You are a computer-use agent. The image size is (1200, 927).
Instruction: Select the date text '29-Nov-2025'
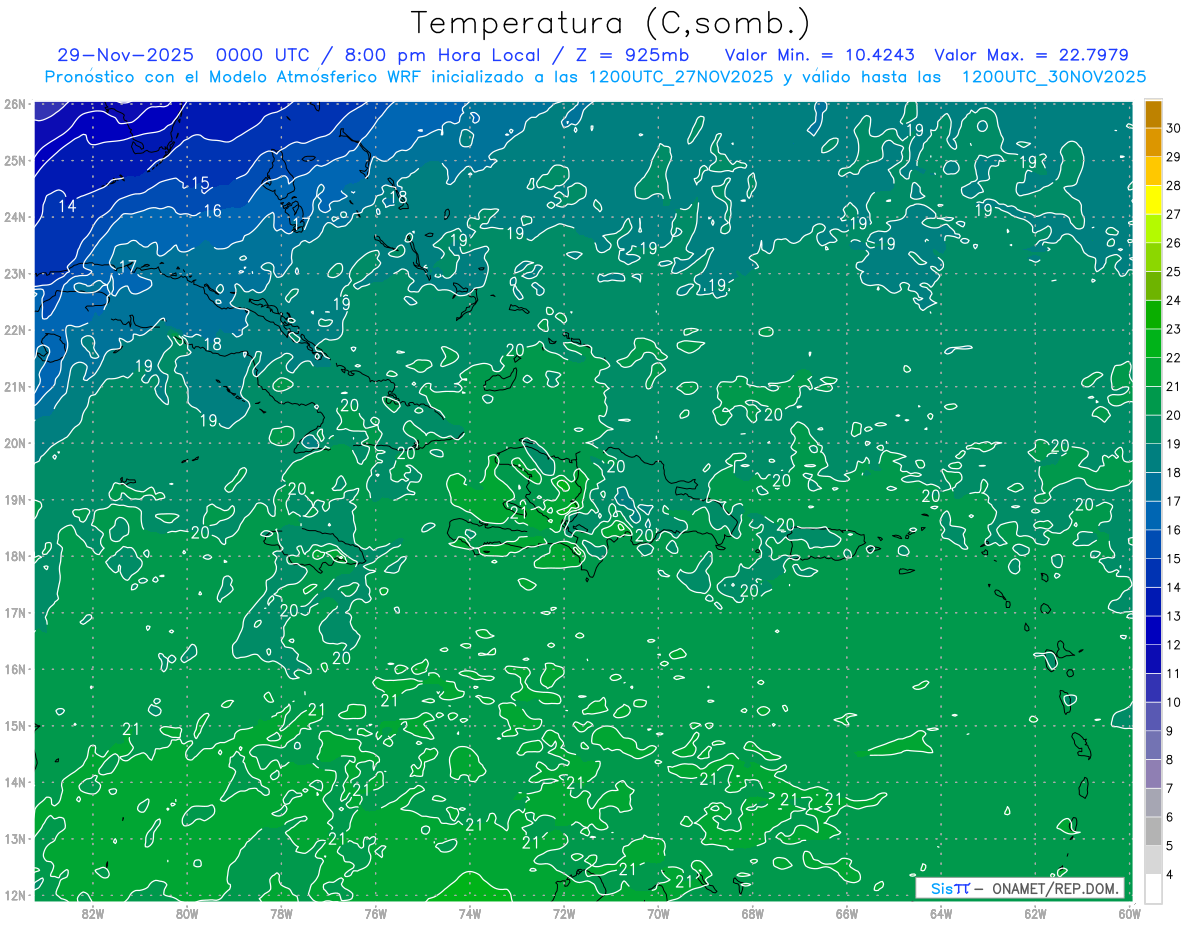pyautogui.click(x=125, y=55)
